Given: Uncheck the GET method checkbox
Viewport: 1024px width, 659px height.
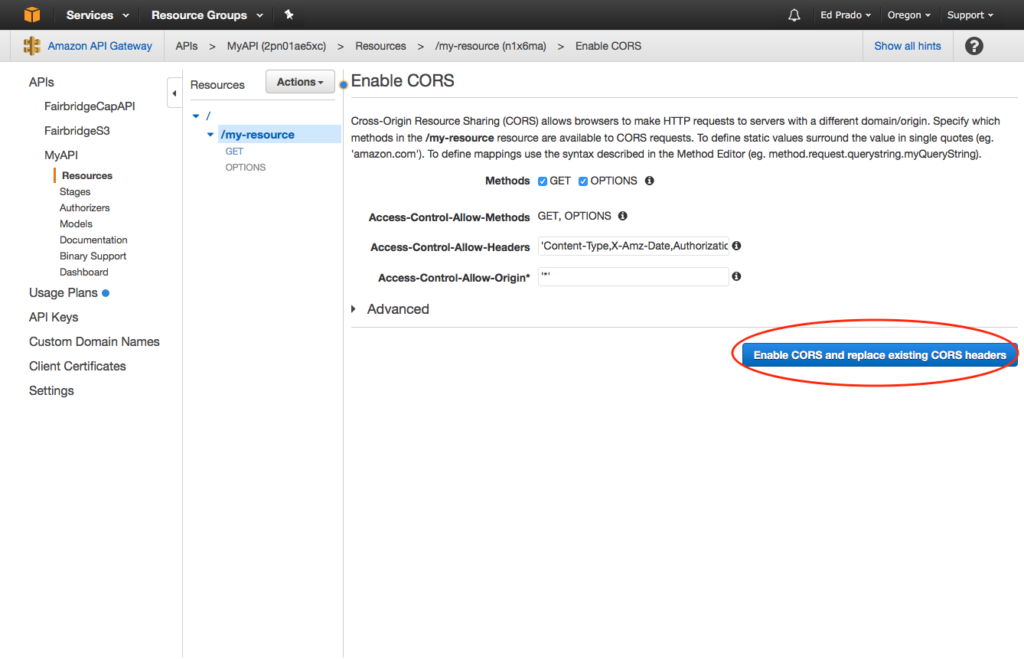Looking at the screenshot, I should point(545,181).
